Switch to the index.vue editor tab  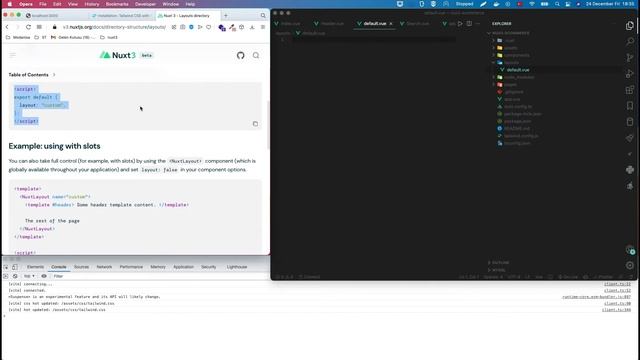pos(290,24)
